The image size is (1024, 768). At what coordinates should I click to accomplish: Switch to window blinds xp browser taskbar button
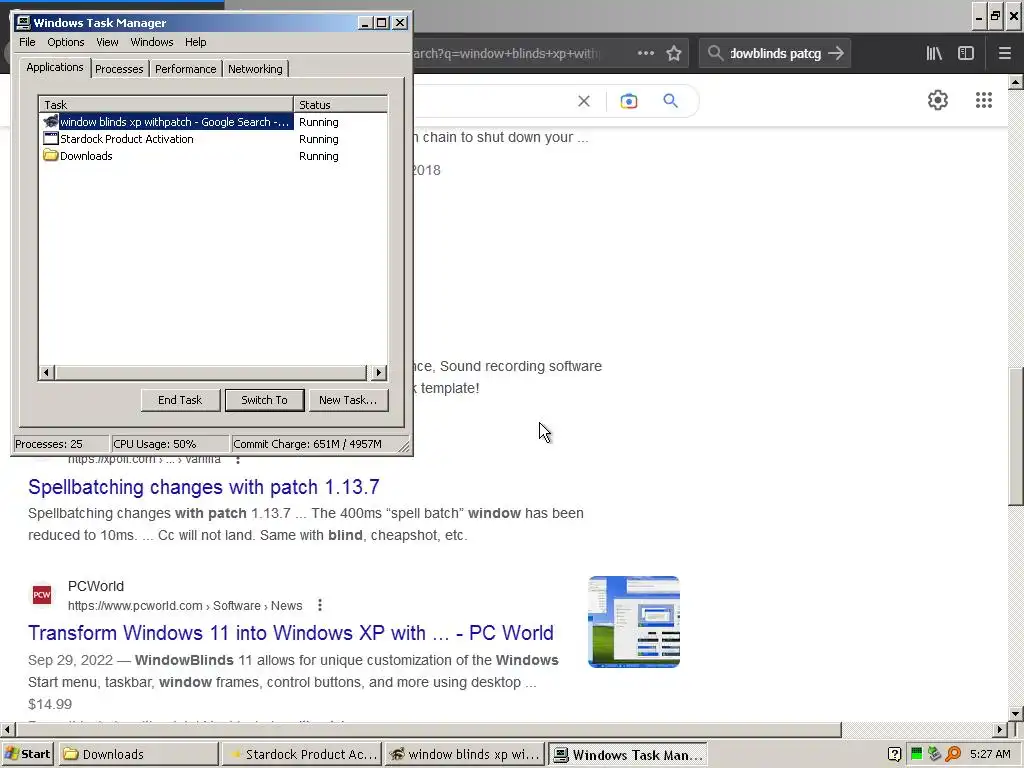(464, 754)
